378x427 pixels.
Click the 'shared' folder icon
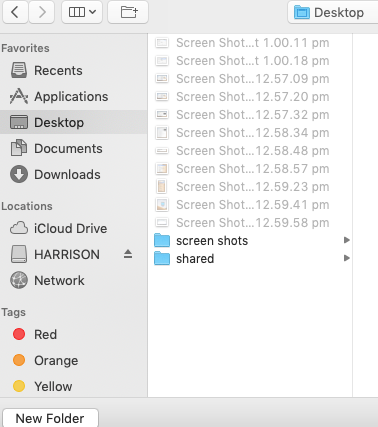(x=162, y=258)
